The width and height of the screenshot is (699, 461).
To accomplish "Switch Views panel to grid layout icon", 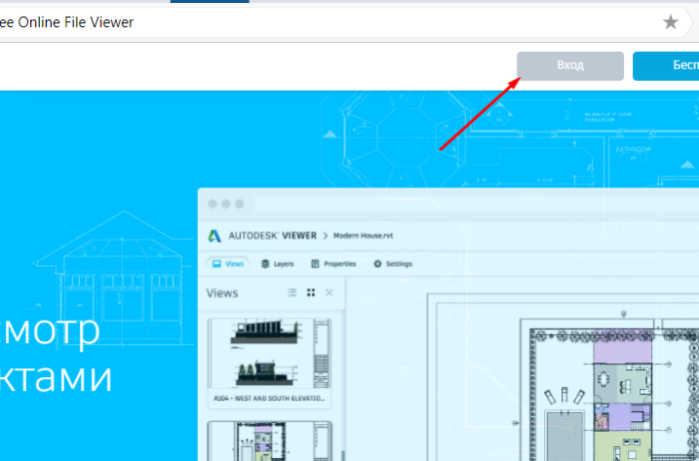I will point(311,292).
